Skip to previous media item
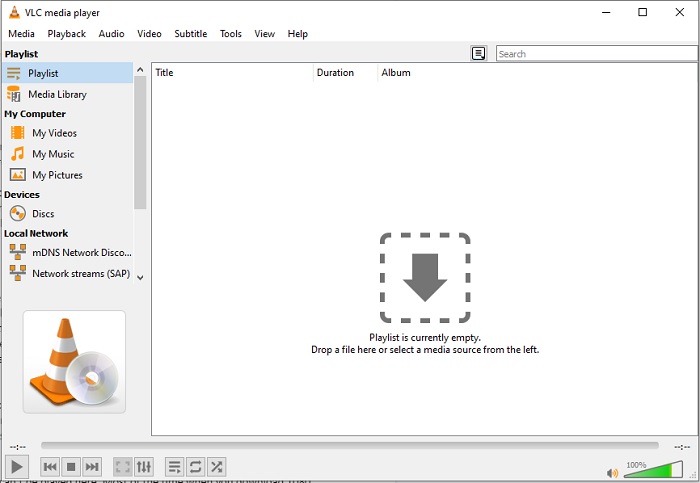This screenshot has height=483, width=700. (x=50, y=467)
